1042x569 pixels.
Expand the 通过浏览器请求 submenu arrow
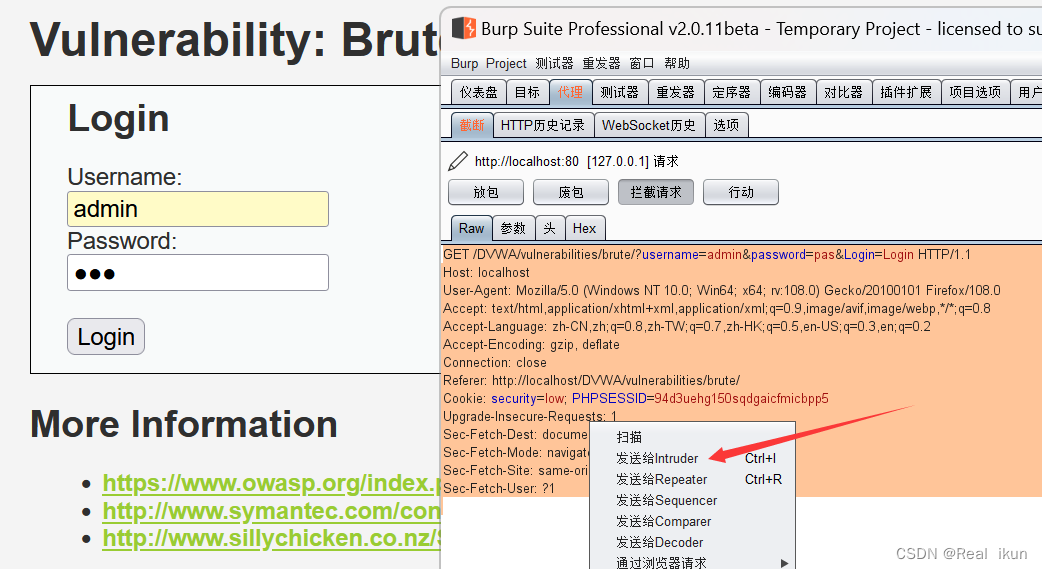pyautogui.click(x=785, y=563)
